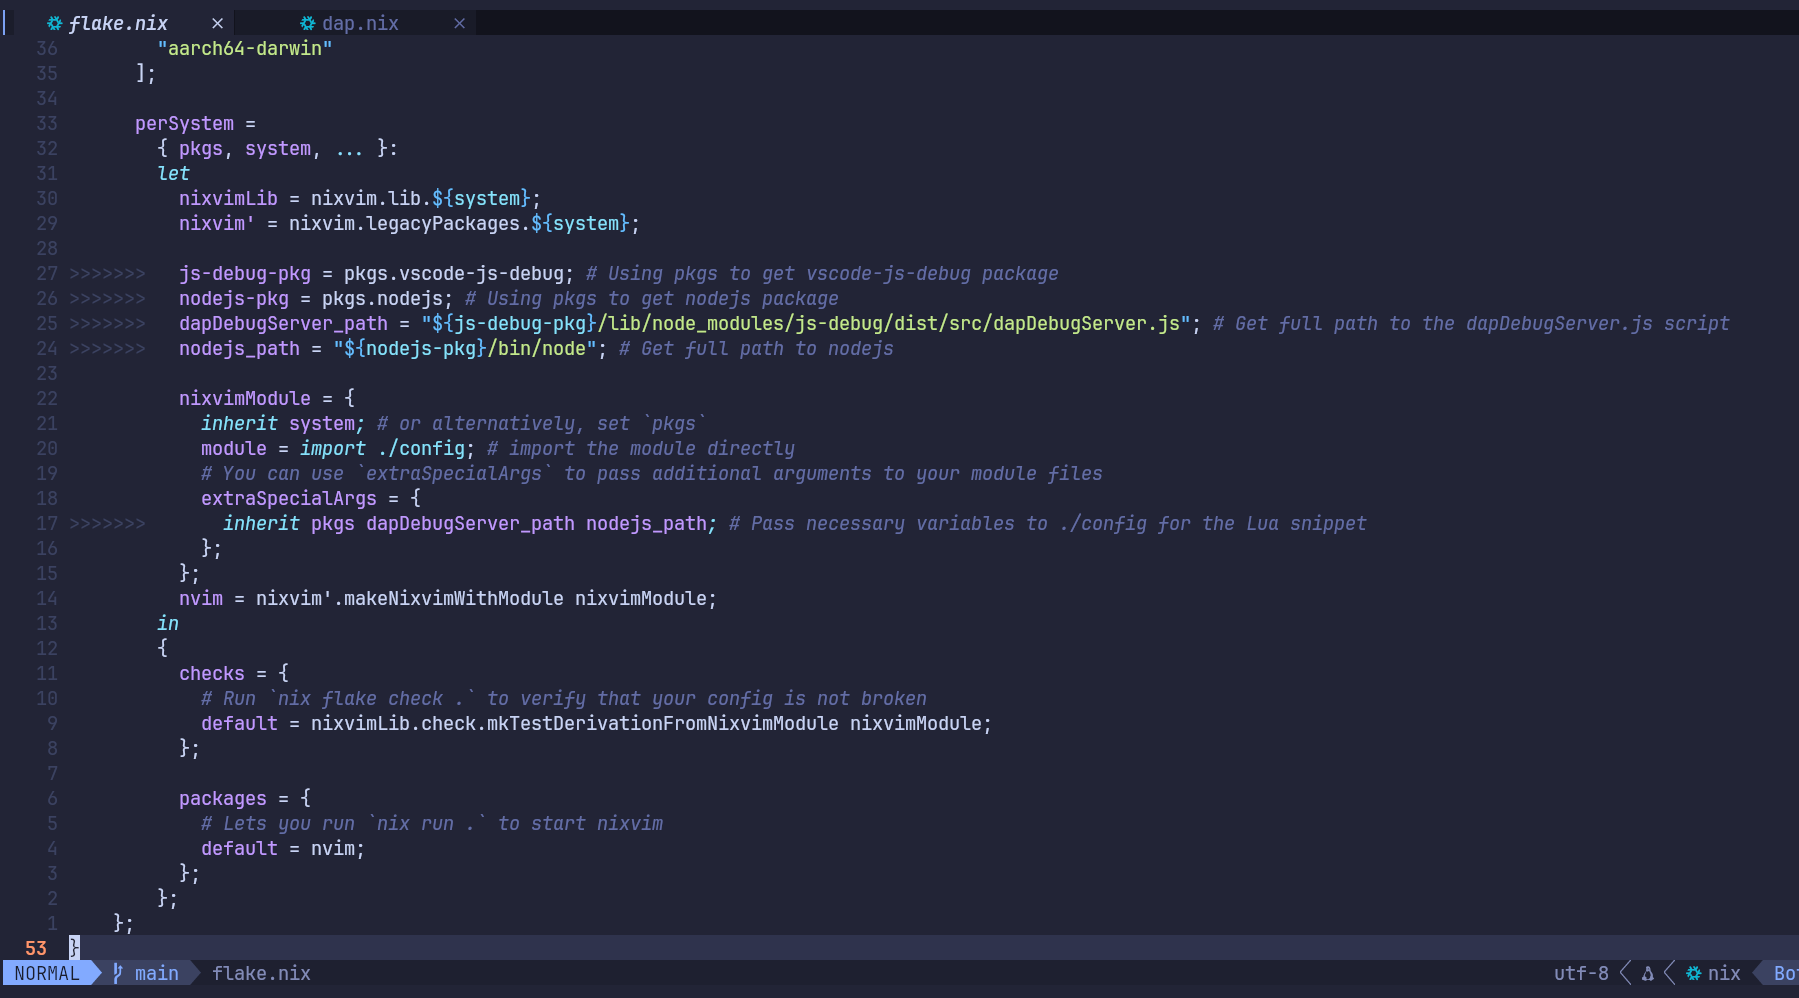1799x998 pixels.
Task: Click nixvim' variable definition
Action: coord(217,223)
